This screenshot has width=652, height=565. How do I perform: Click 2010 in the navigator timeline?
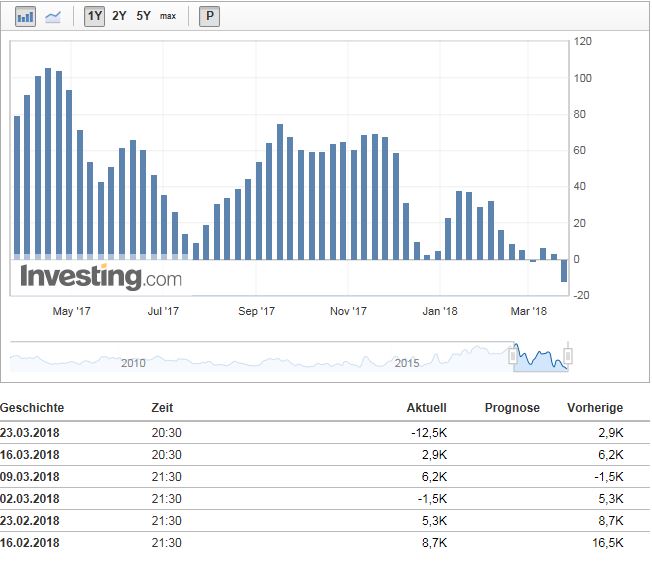pyautogui.click(x=133, y=362)
